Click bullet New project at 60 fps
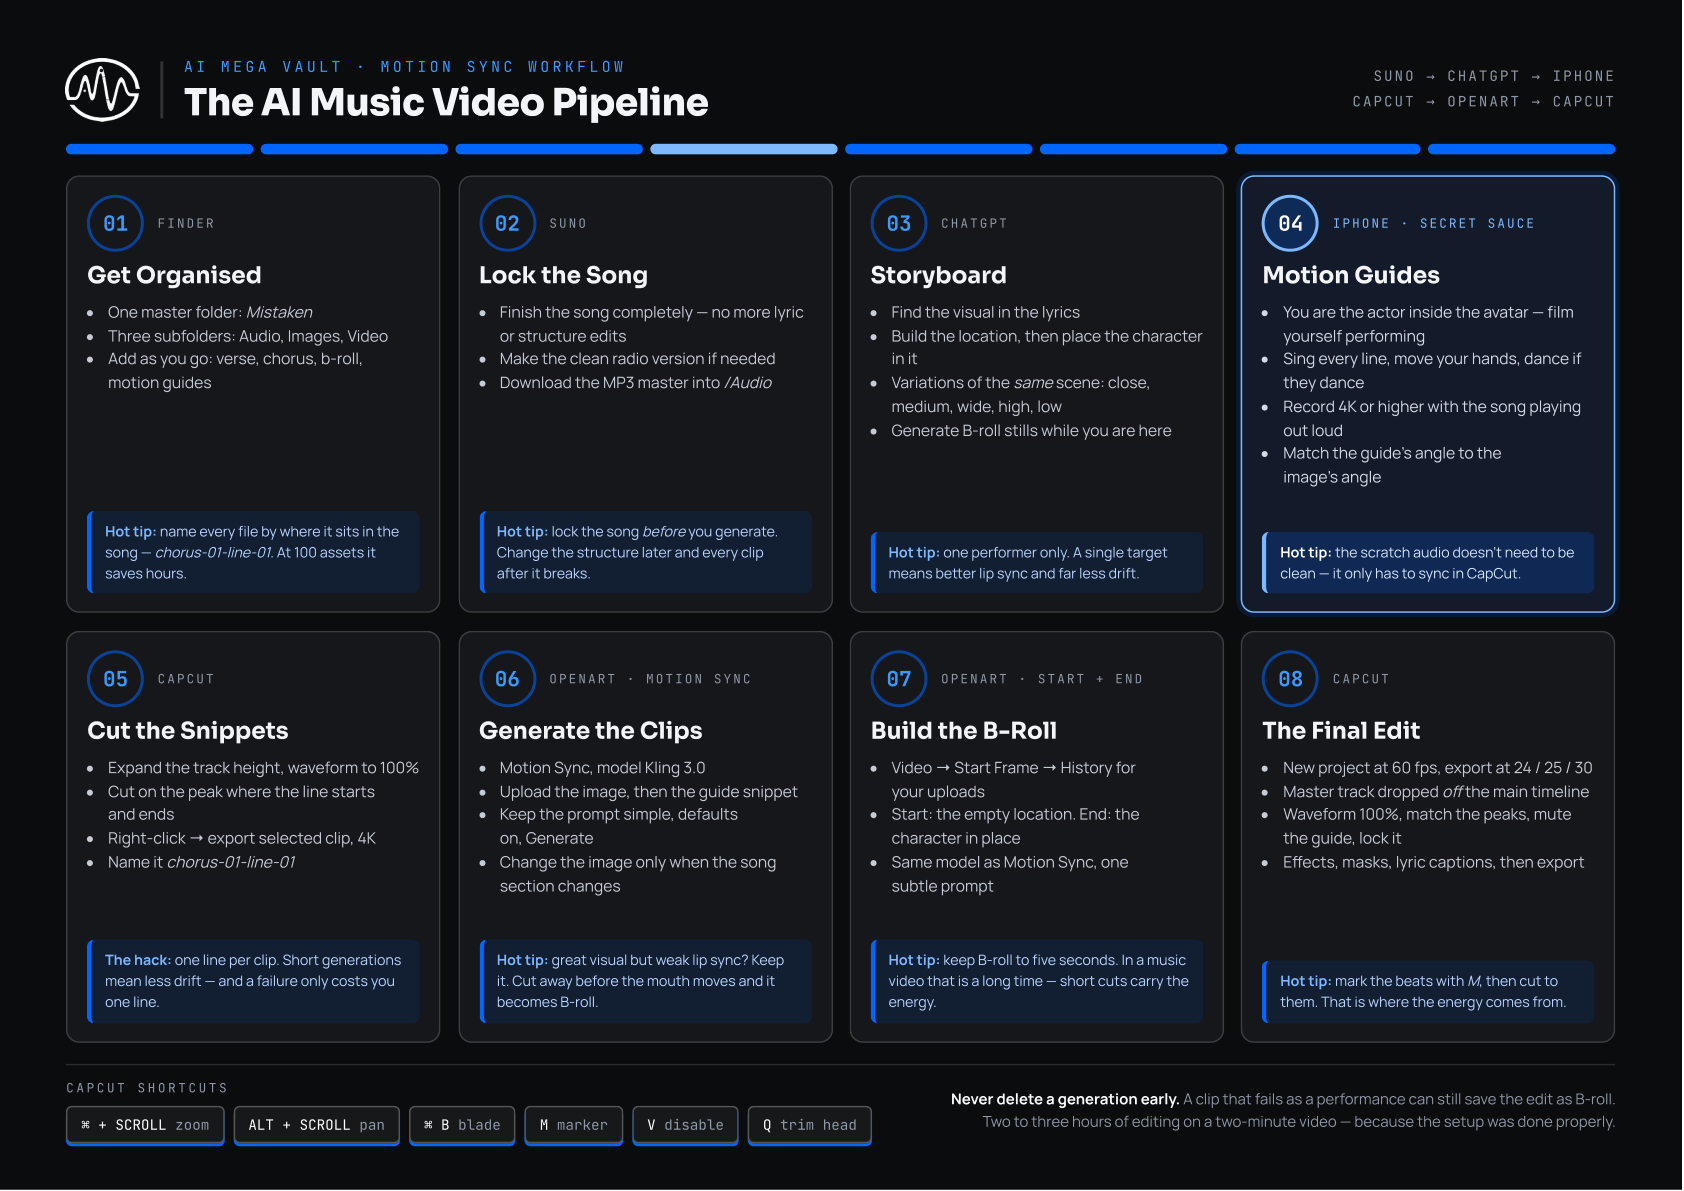The width and height of the screenshot is (1684, 1191). (1437, 768)
